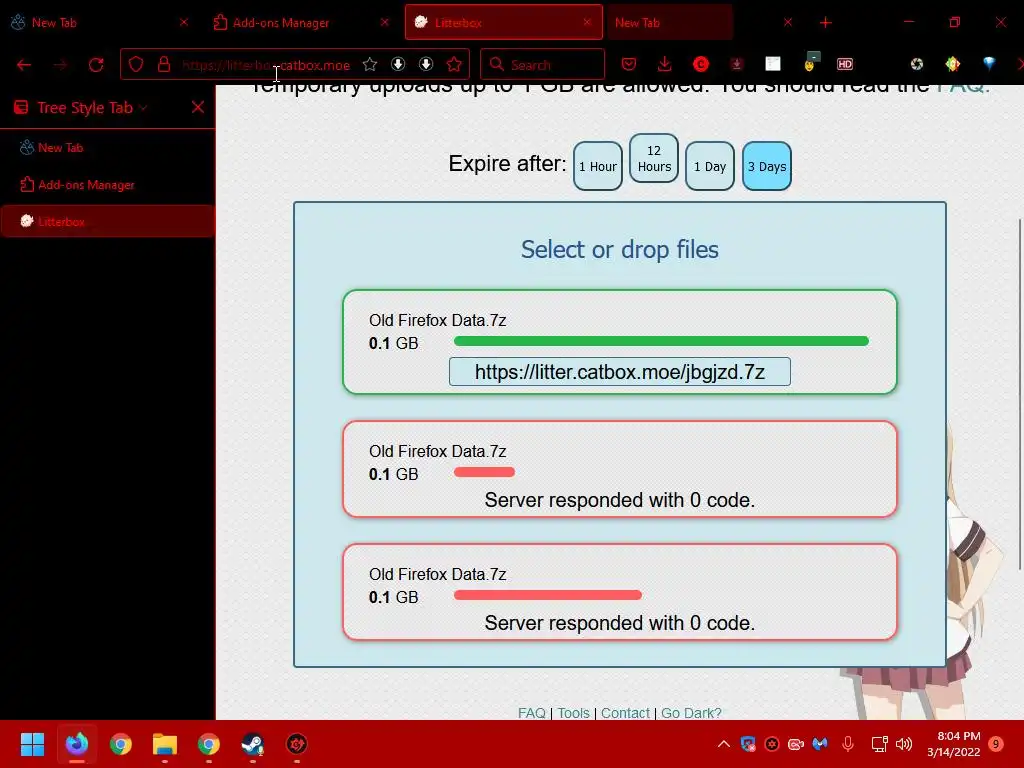Open the Tree Style Tab sidebar switcher dropdown
1024x768 pixels.
(143, 108)
